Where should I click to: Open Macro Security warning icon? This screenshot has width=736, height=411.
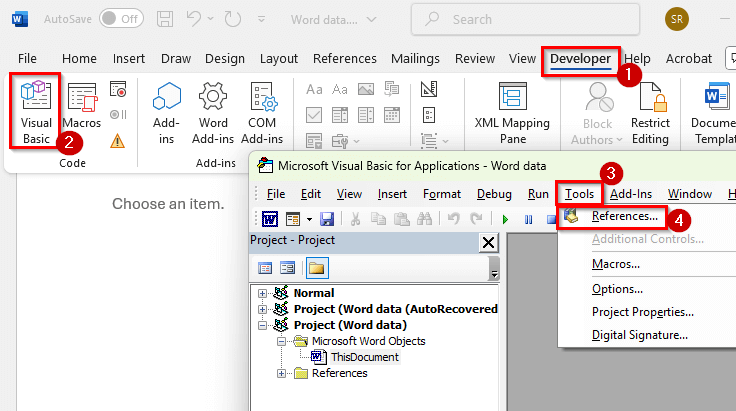(117, 140)
